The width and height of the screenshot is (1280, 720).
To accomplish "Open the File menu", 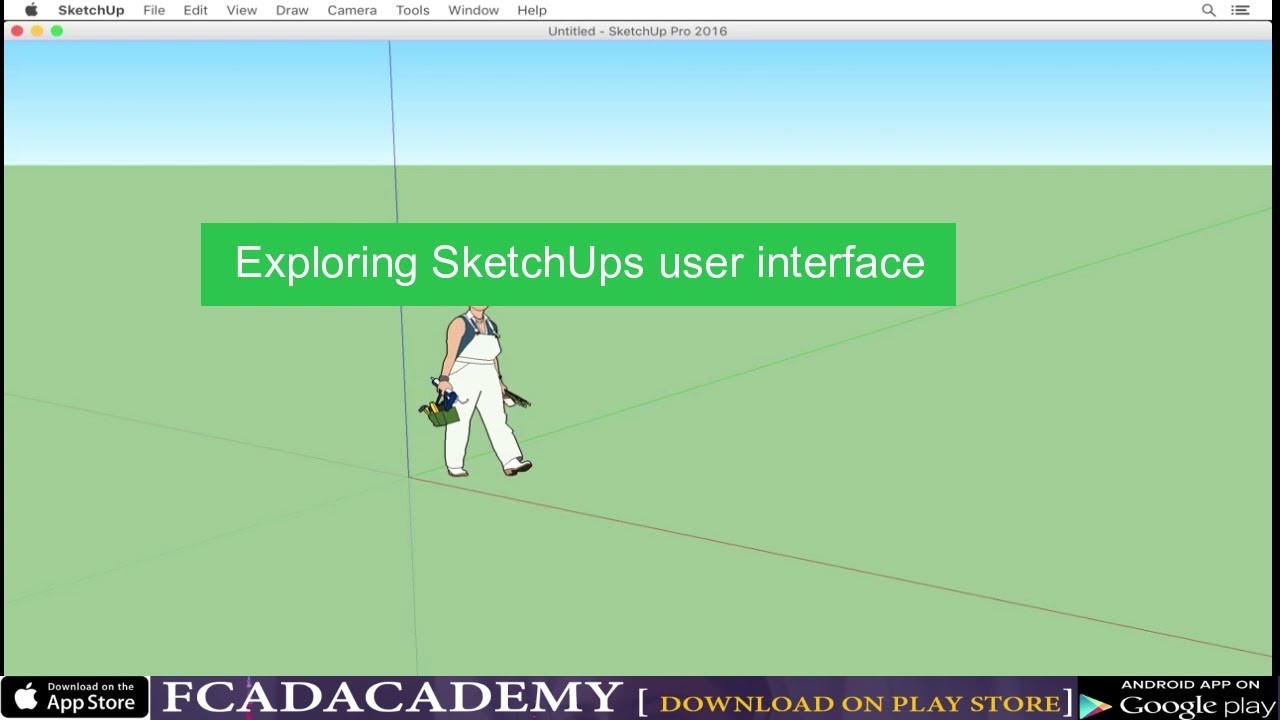I will point(154,10).
